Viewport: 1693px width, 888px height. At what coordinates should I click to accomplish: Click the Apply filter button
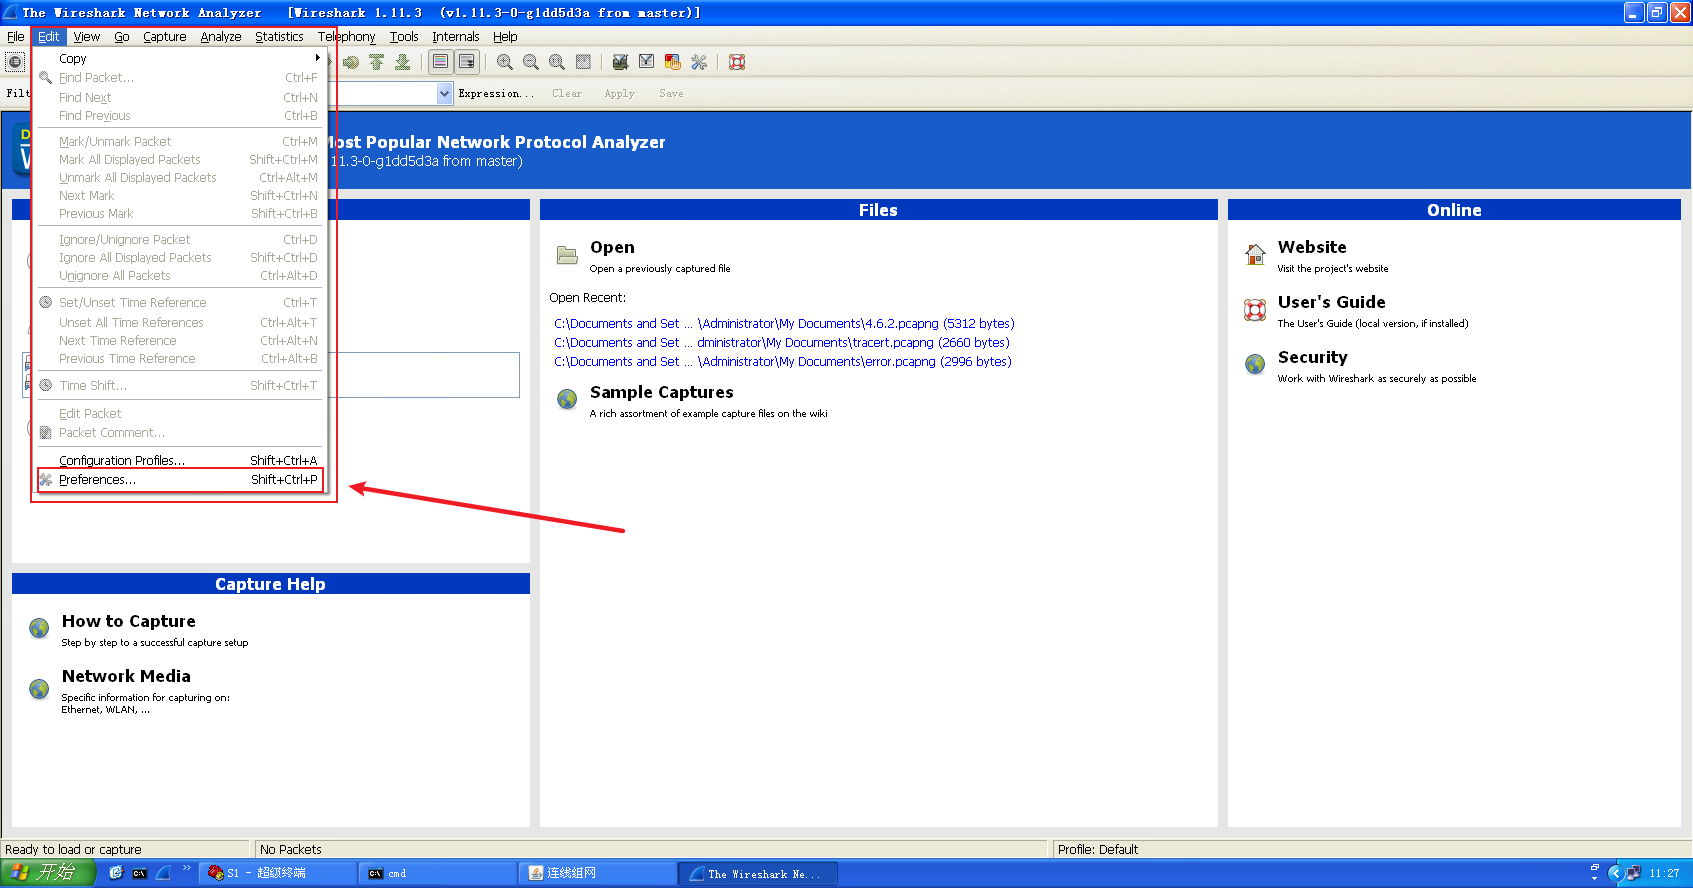[x=619, y=93]
